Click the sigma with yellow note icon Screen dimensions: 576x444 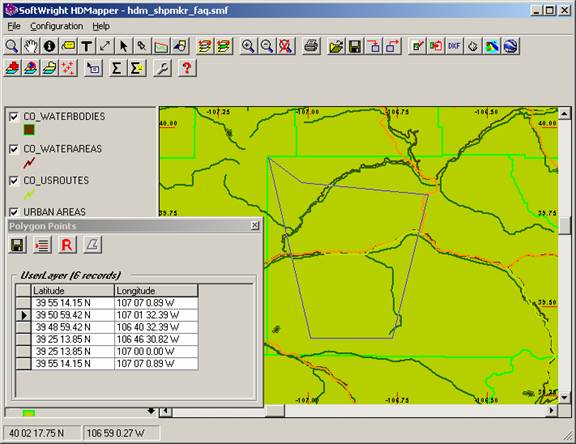[136, 68]
